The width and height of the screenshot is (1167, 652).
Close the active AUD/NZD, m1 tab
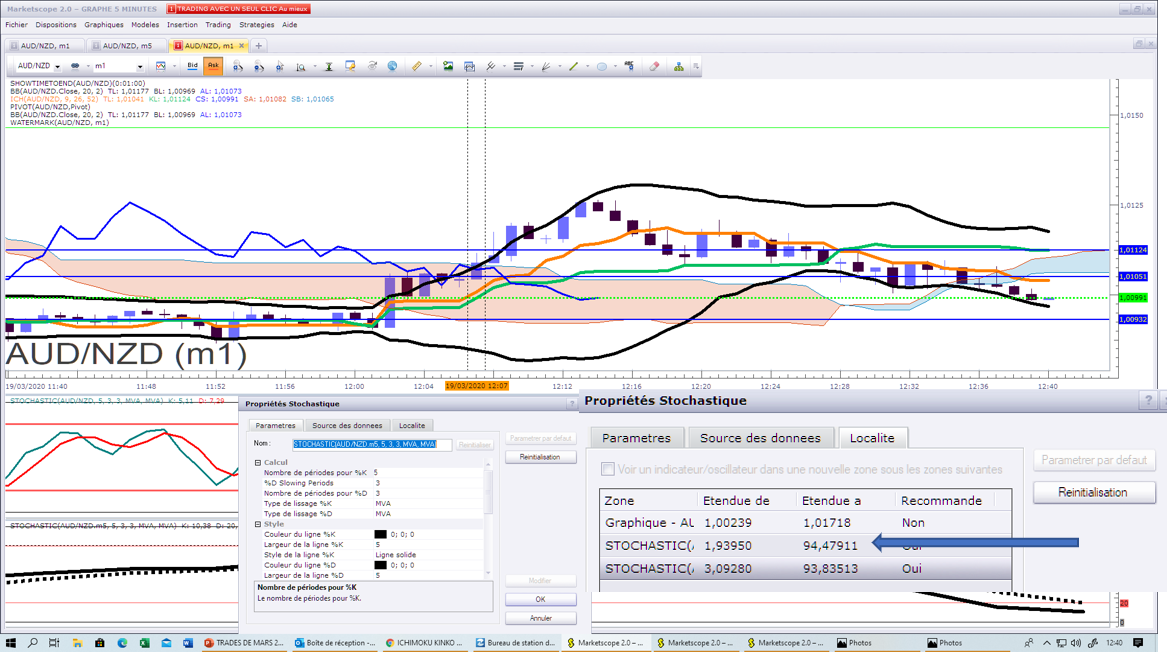click(x=241, y=45)
